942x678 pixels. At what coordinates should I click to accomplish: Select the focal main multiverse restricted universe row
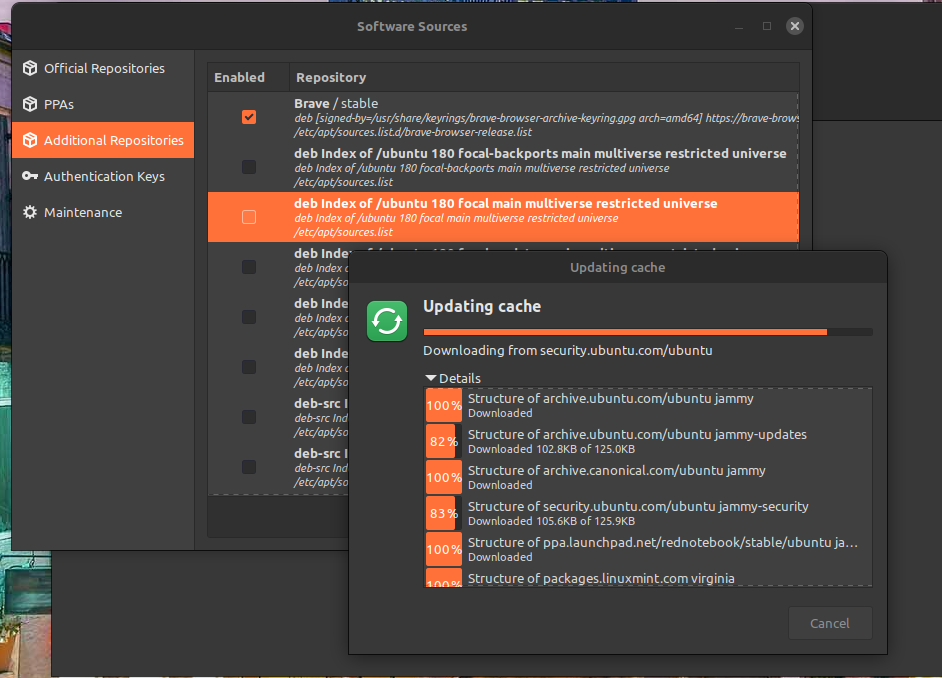click(x=503, y=217)
